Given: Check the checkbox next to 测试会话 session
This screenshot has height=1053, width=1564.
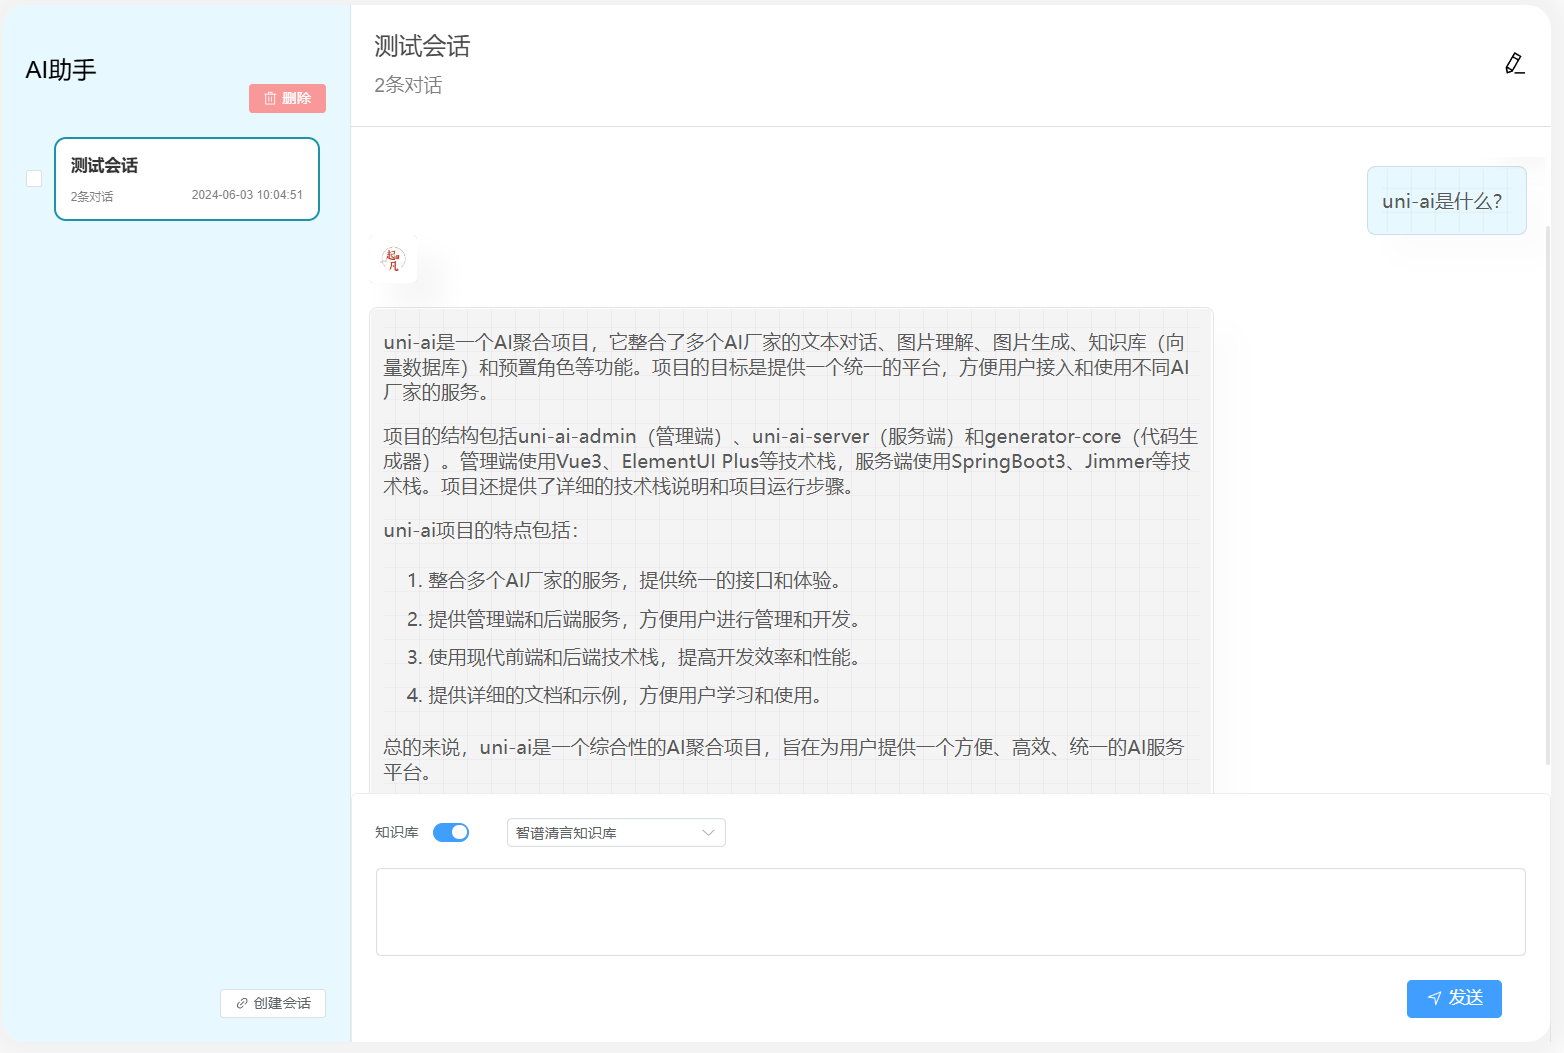Looking at the screenshot, I should (34, 178).
